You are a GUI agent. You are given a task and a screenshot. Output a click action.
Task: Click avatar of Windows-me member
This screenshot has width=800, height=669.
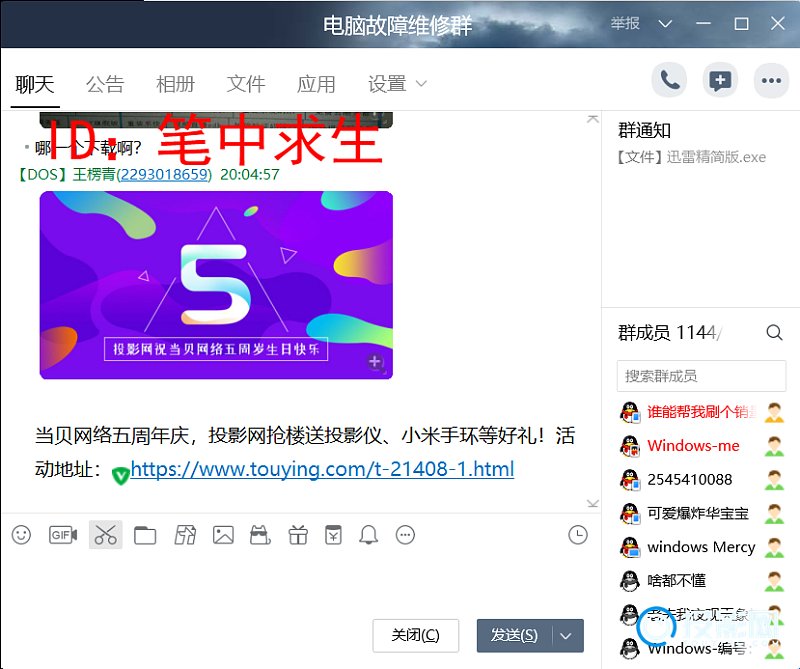(630, 446)
